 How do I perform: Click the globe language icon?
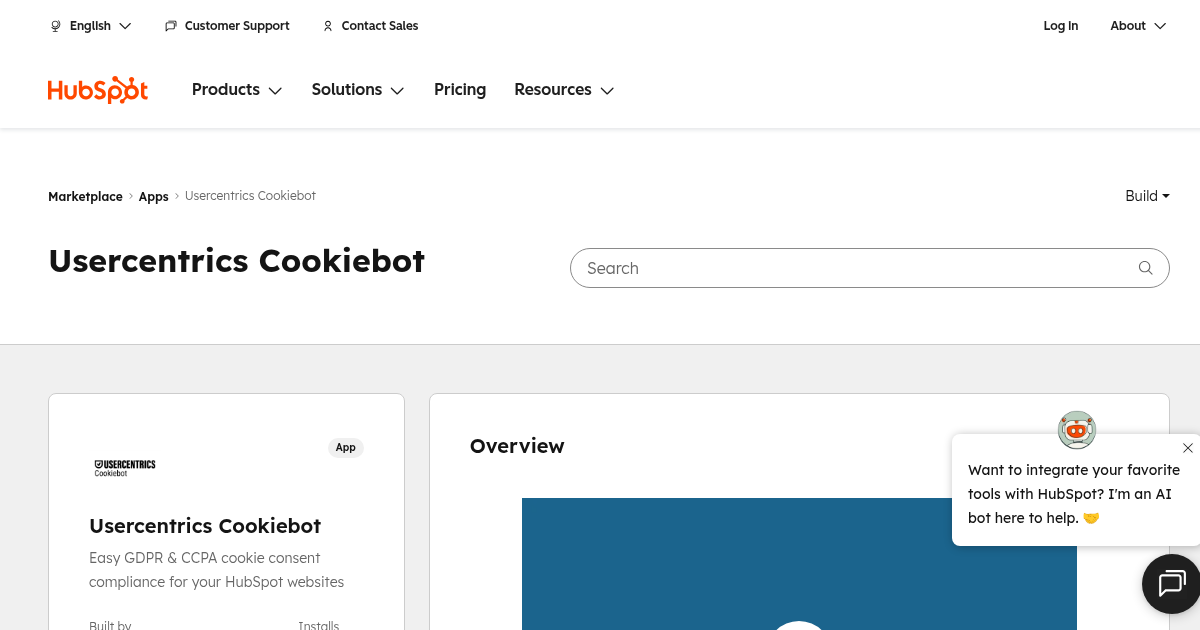pos(55,26)
